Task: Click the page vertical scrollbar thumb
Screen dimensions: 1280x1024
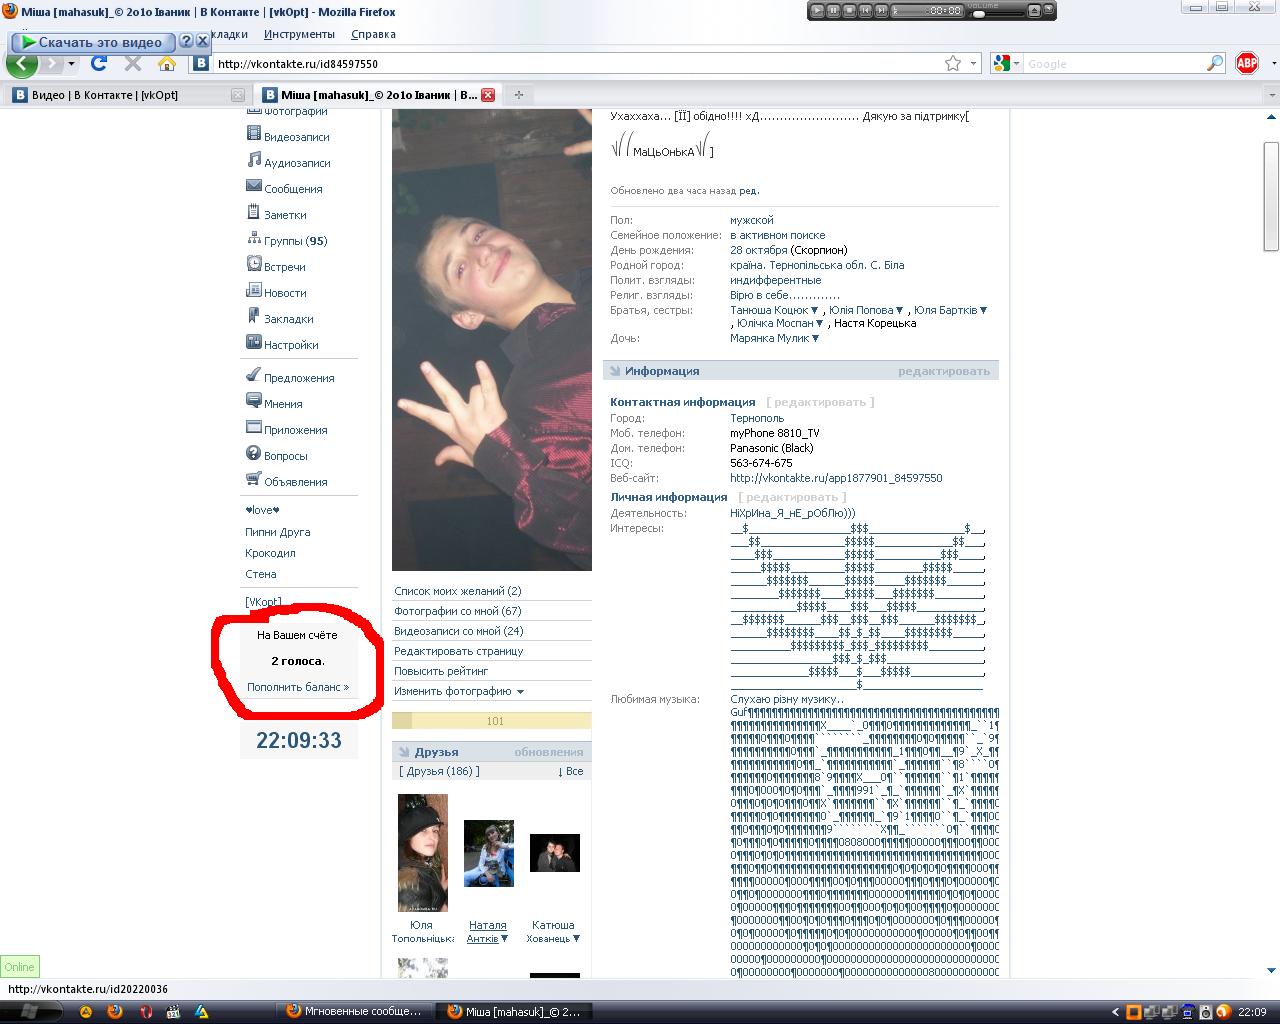Action: [x=1271, y=196]
